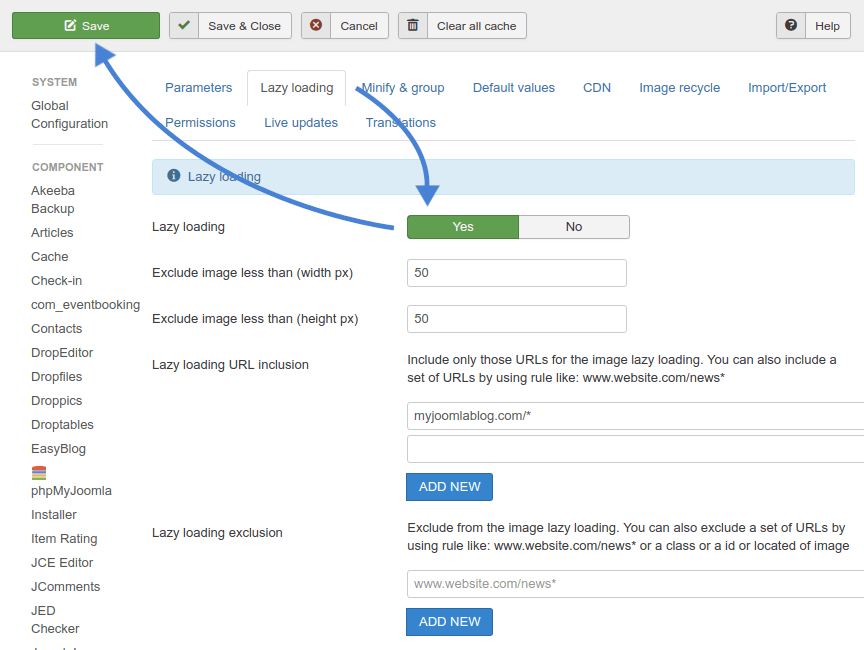Click the trash icon for Clear all cache

coord(413,26)
